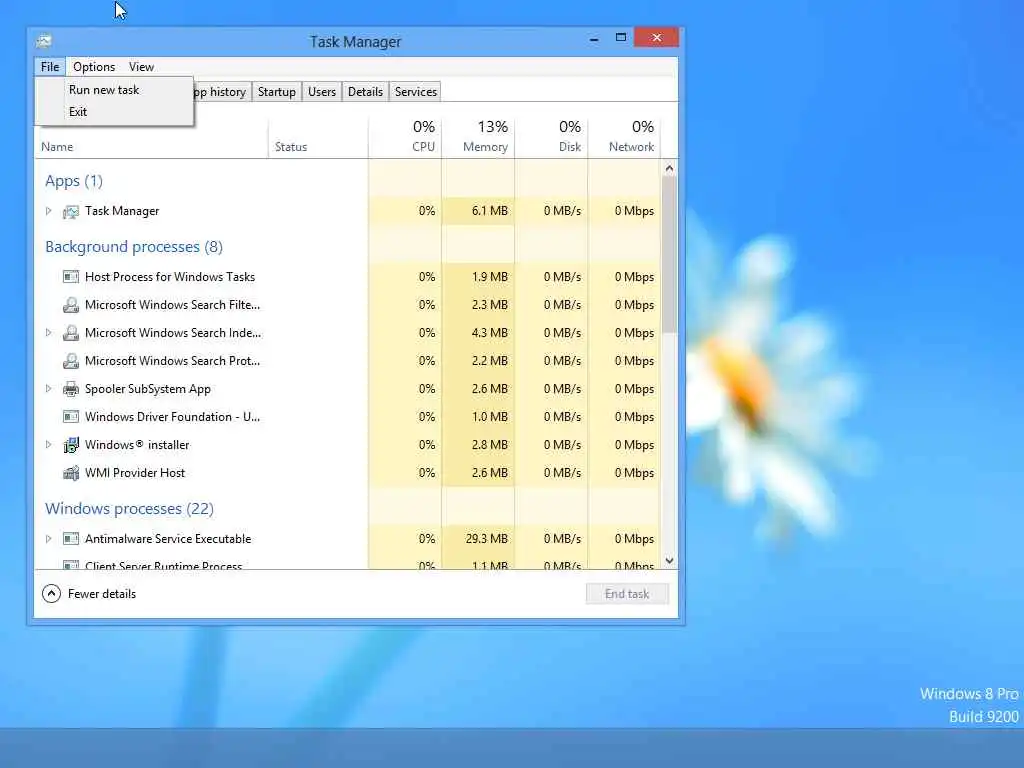This screenshot has height=768, width=1024.
Task: Click the Antimalware Service Executable icon
Action: coord(71,539)
